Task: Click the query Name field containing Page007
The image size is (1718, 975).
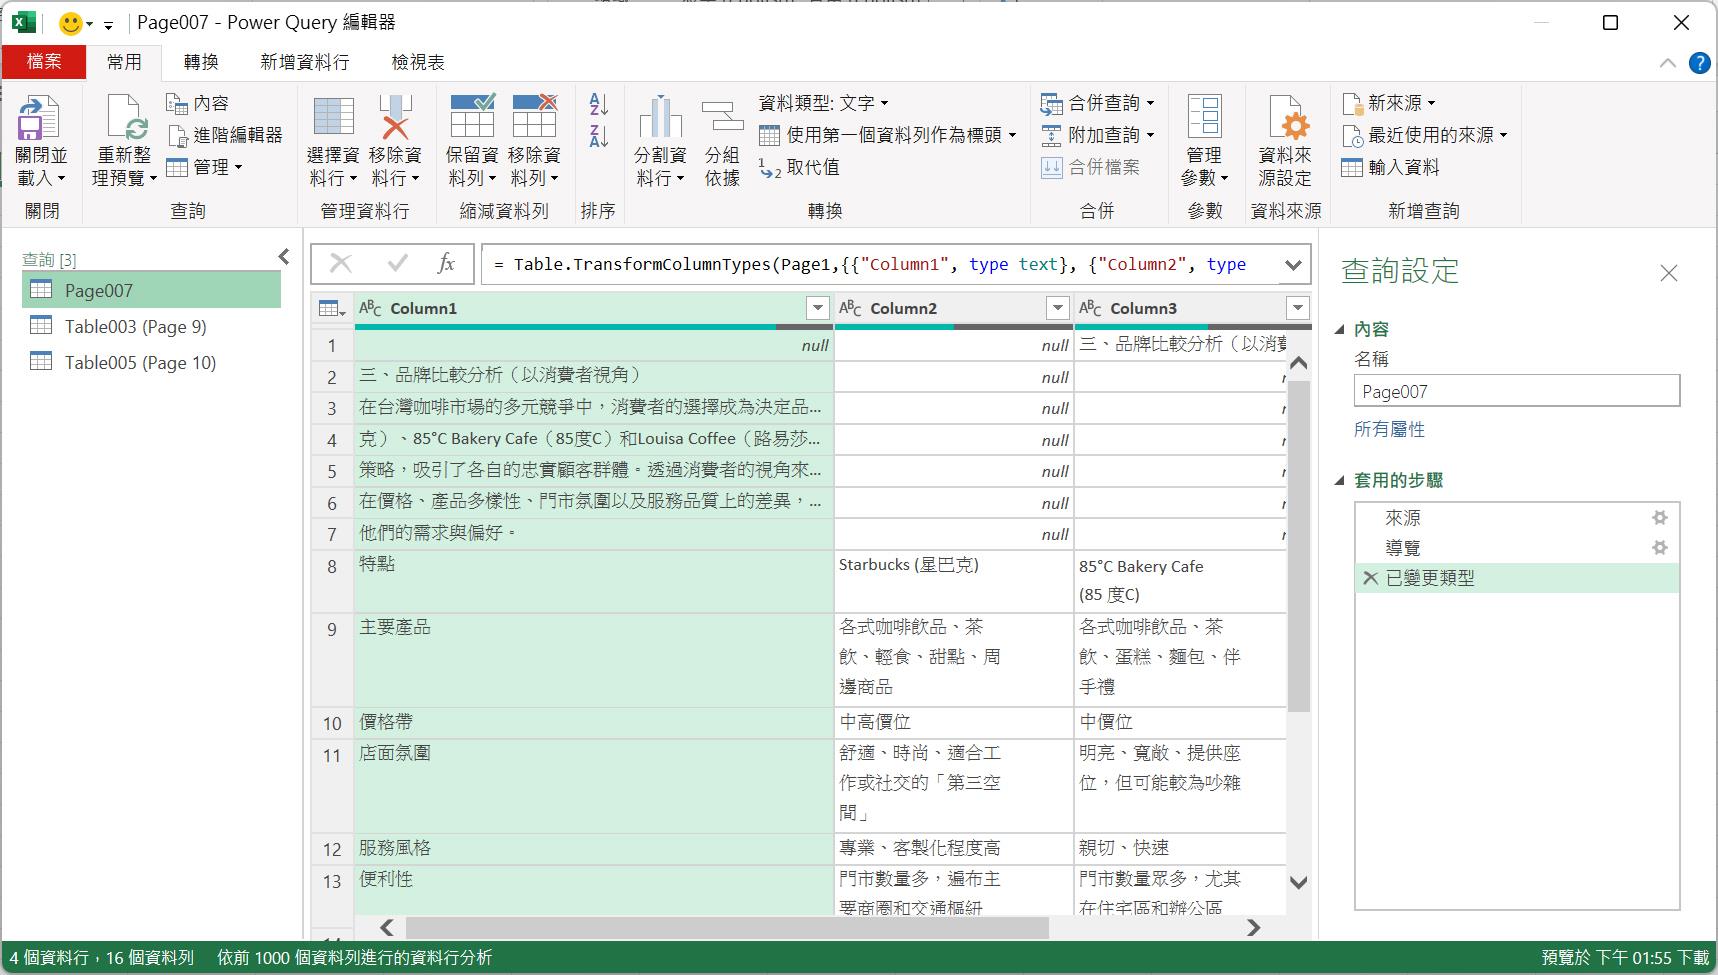Action: [1516, 392]
